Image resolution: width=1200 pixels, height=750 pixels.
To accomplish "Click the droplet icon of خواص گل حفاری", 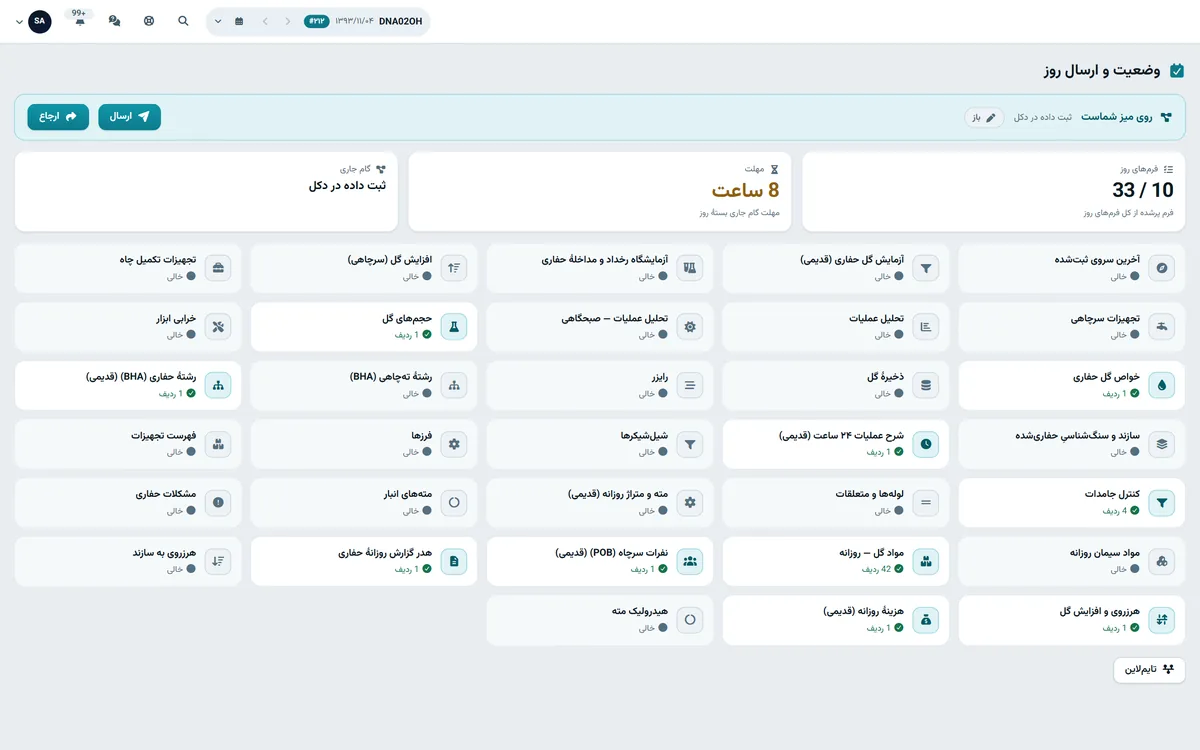I will 1162,385.
